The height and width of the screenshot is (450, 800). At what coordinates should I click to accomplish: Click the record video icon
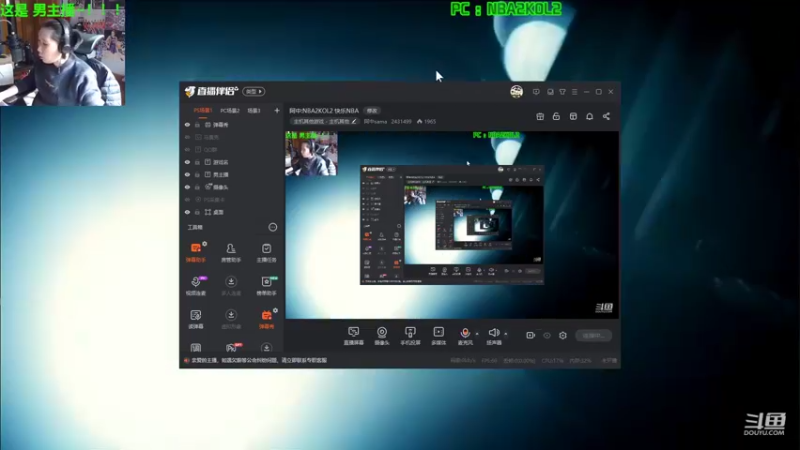click(531, 335)
